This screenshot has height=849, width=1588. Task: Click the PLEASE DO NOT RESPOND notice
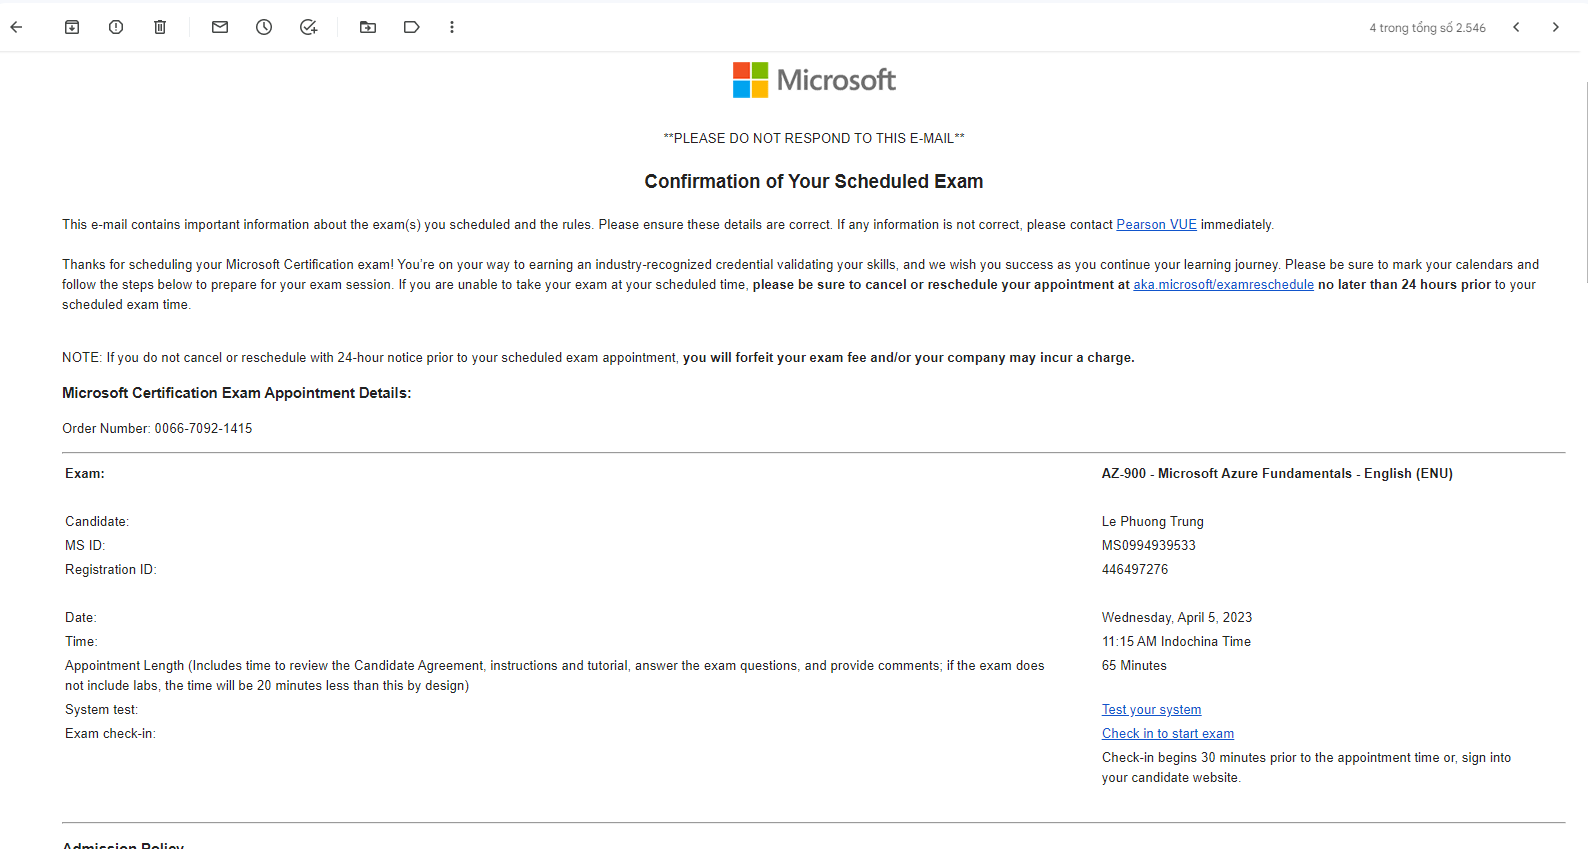[x=814, y=139]
